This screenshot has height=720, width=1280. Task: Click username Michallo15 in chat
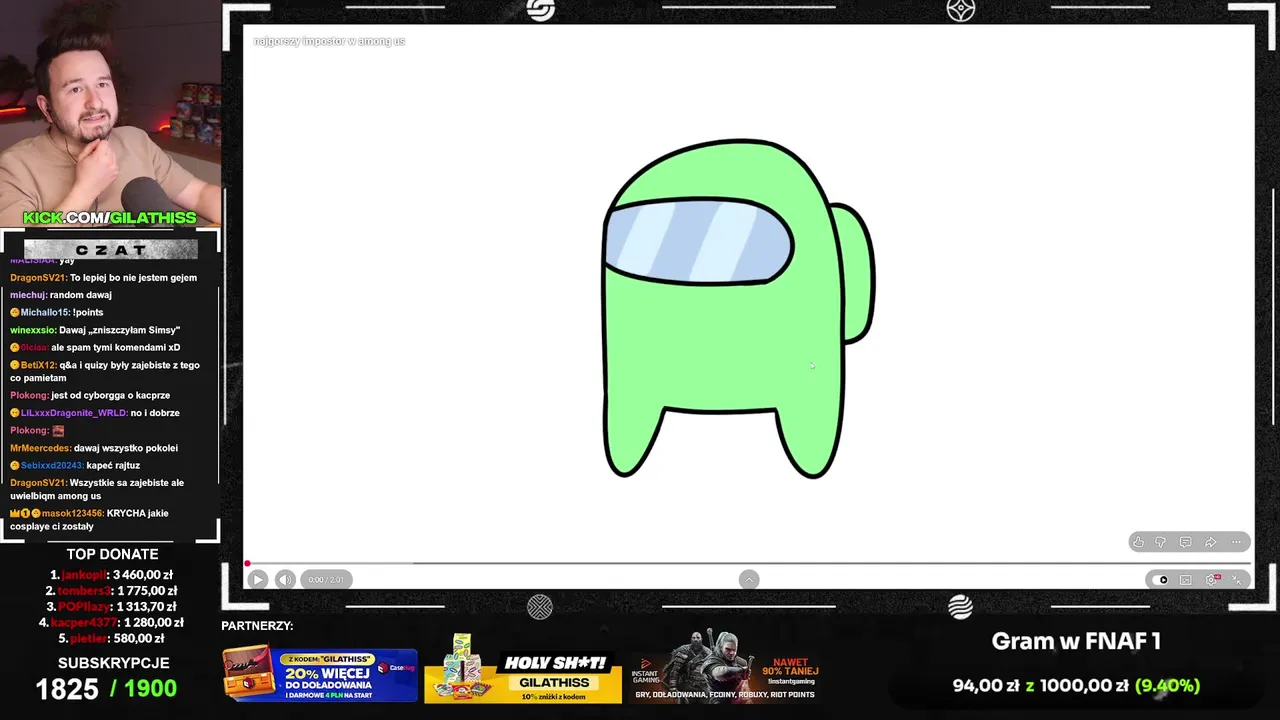47,313
